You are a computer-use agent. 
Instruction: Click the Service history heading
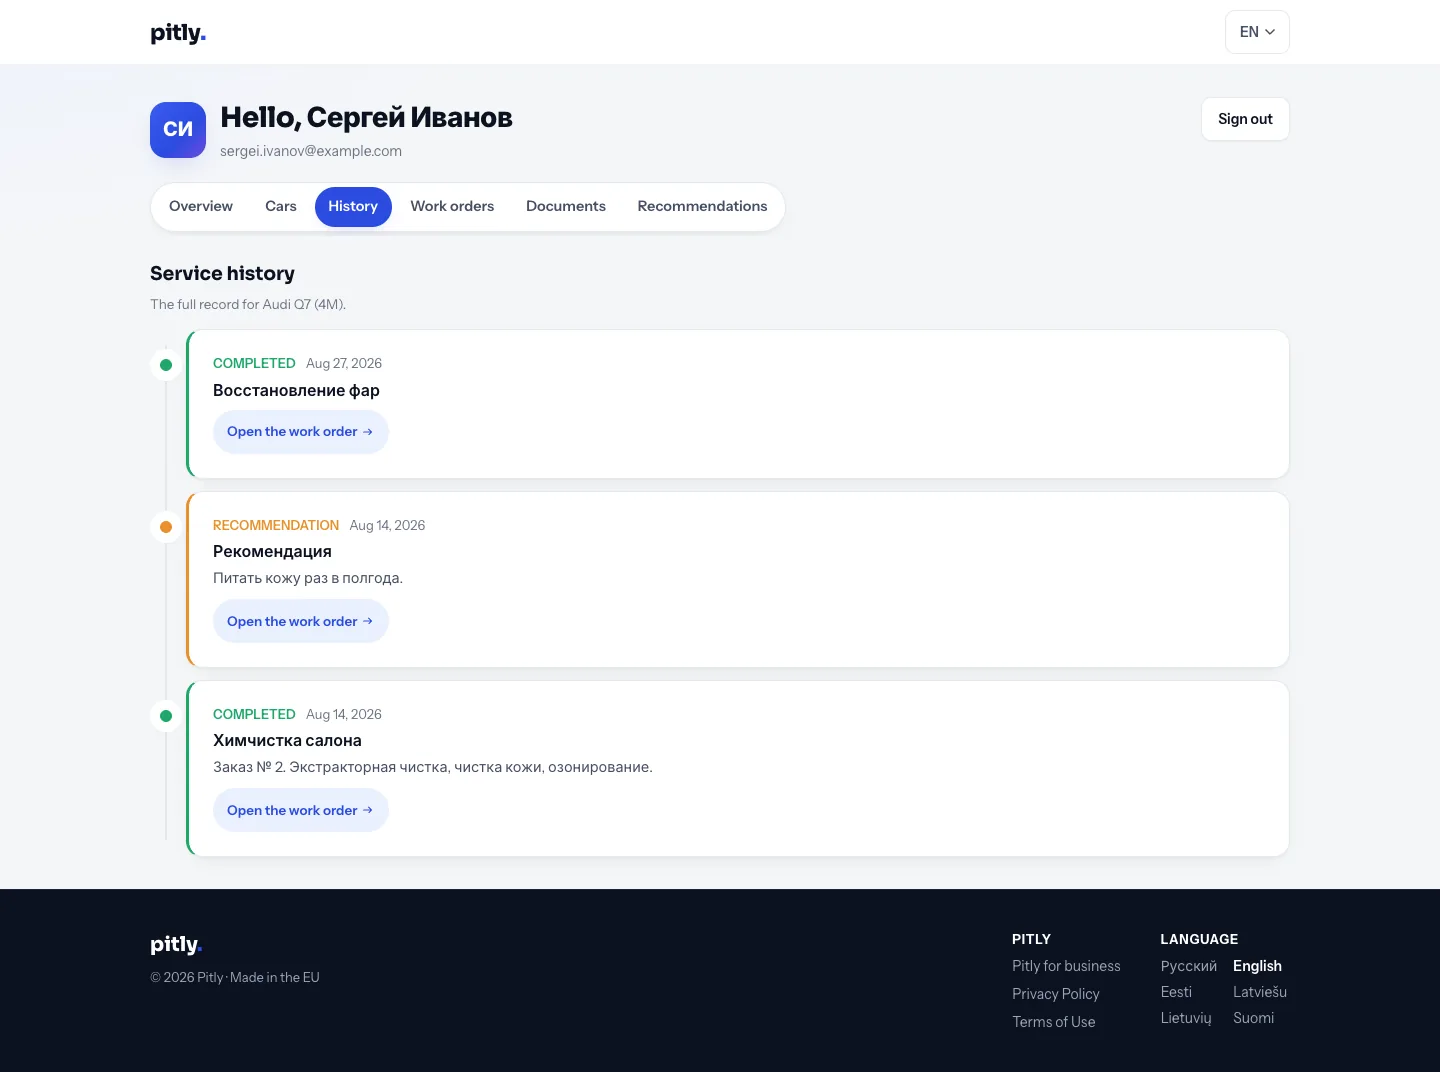(222, 273)
